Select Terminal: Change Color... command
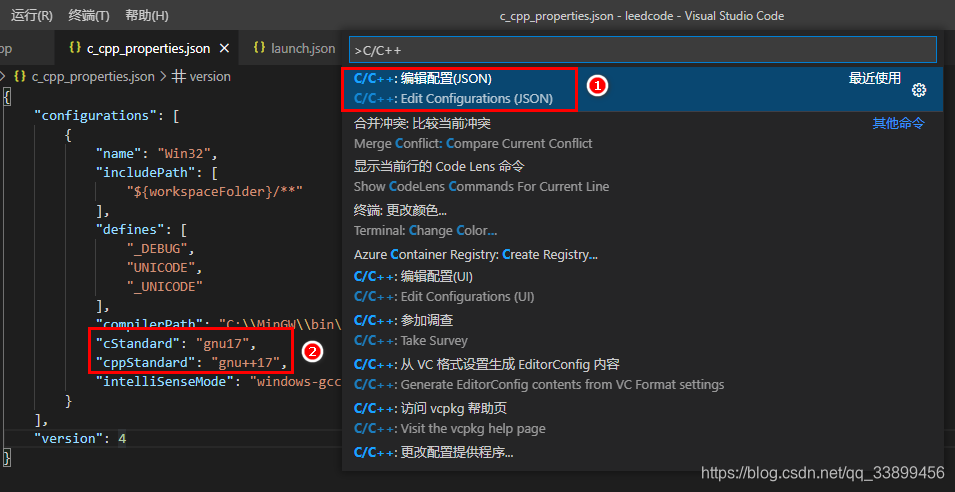 point(643,220)
